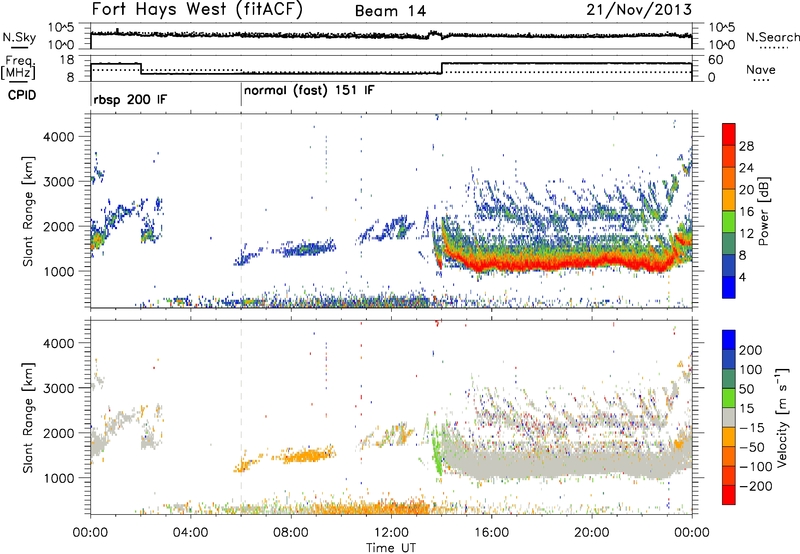Click the "08:00" time tick label
The image size is (800, 554).
291,533
